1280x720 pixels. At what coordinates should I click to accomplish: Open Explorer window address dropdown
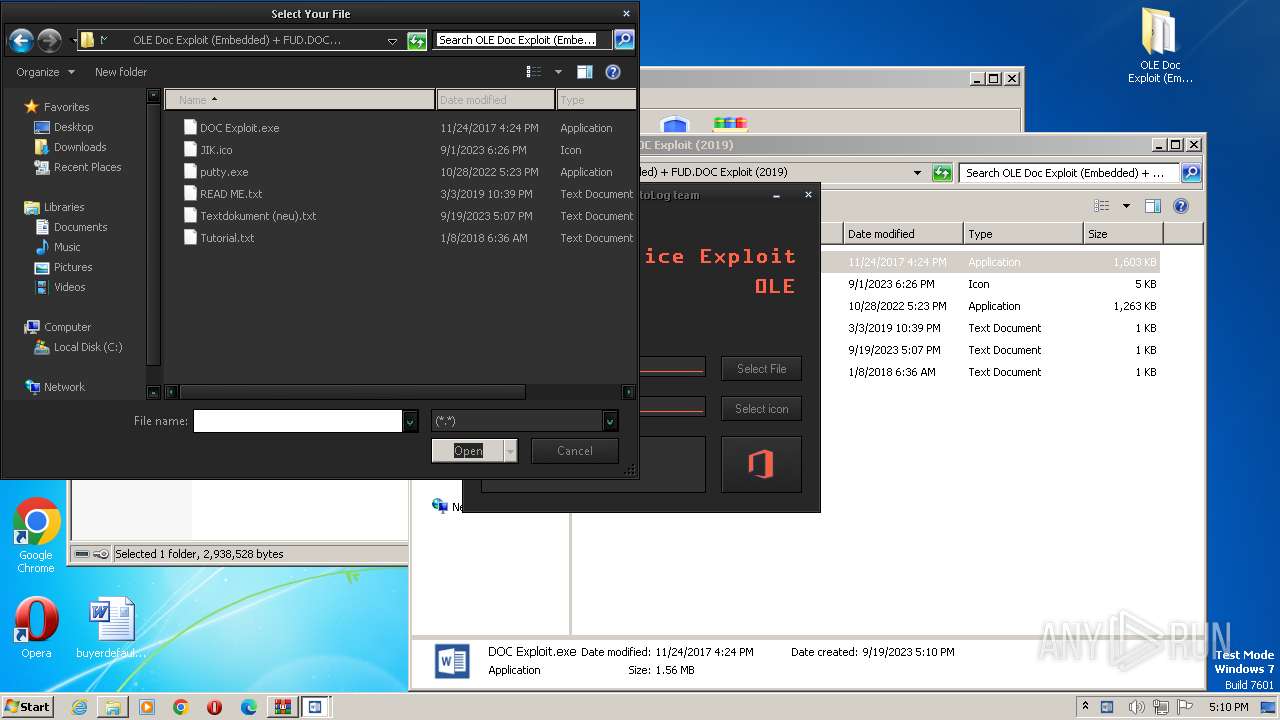point(917,173)
